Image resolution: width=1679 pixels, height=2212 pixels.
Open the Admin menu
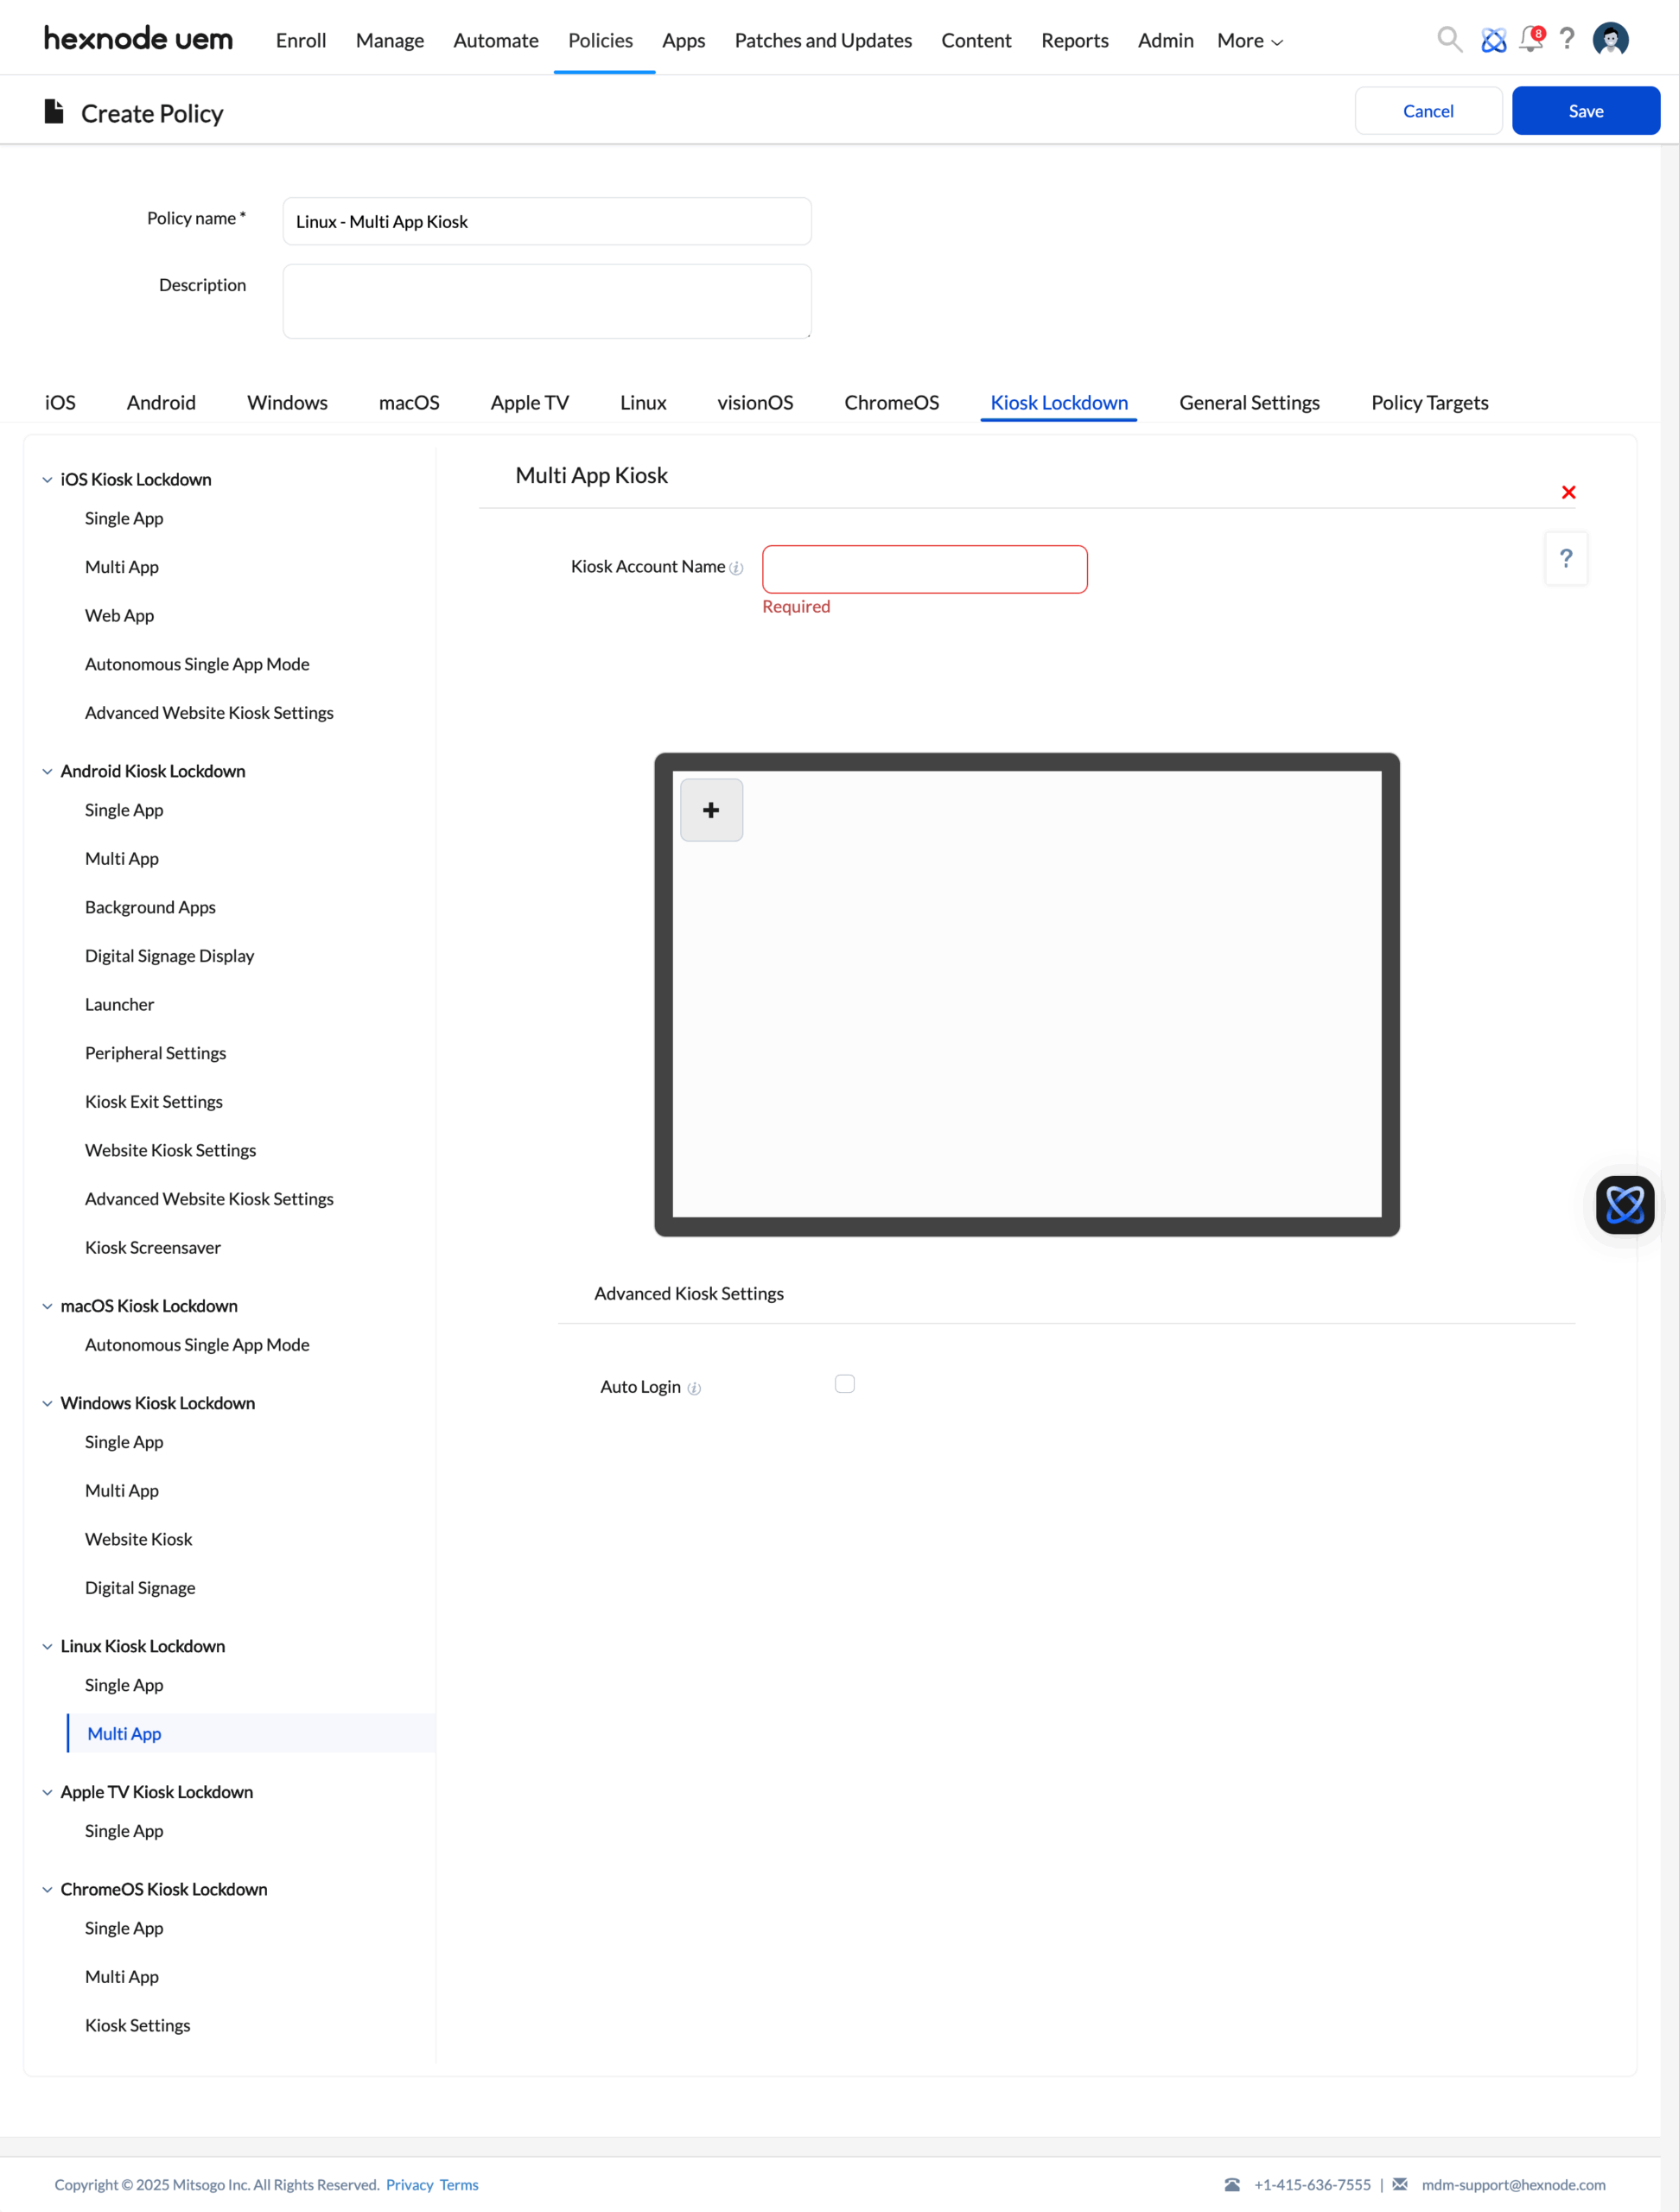click(1166, 40)
